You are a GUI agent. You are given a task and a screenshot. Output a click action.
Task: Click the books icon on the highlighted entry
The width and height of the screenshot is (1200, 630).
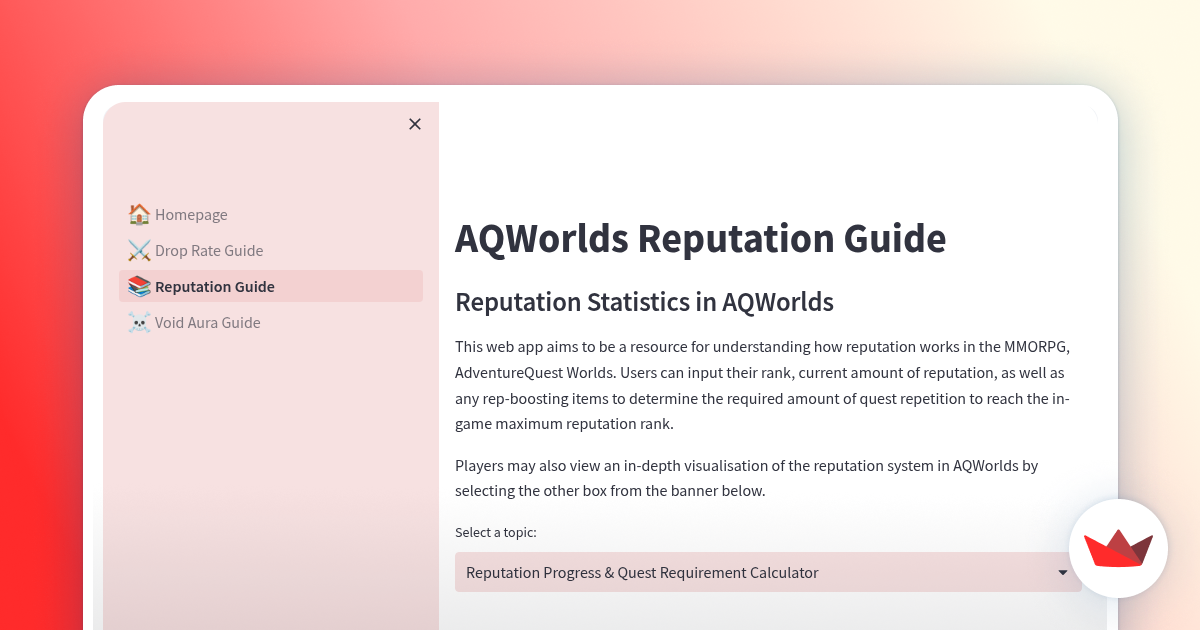tap(138, 286)
